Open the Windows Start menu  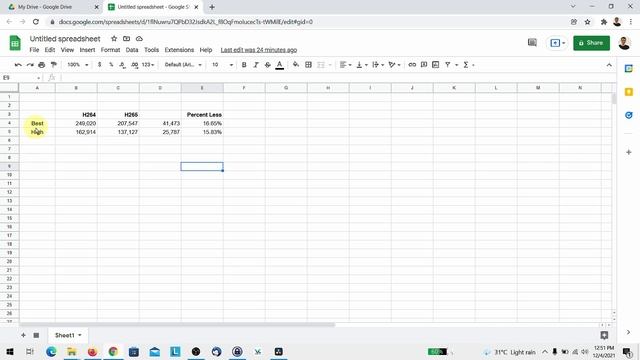10,352
